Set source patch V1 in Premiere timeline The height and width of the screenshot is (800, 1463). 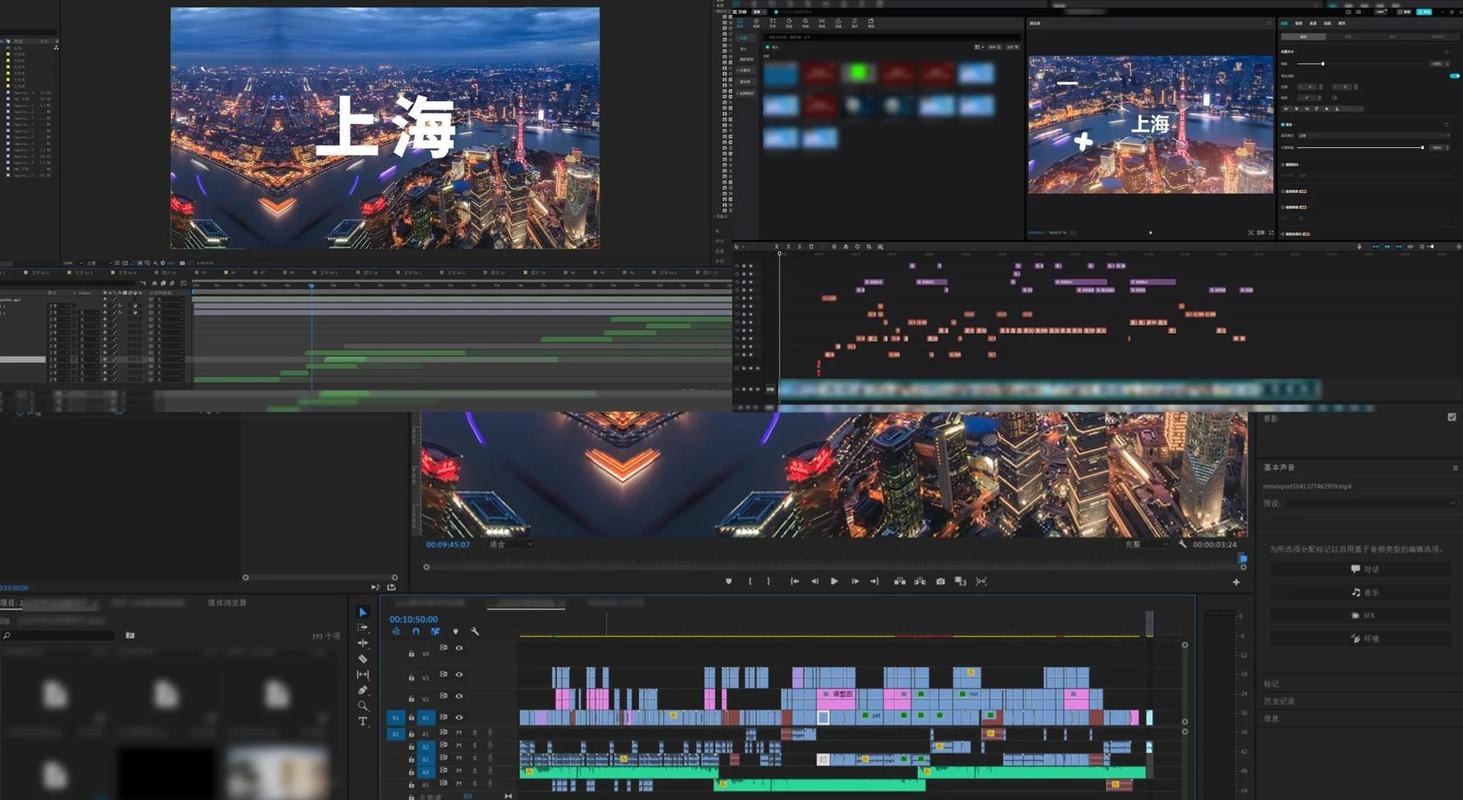tap(396, 717)
